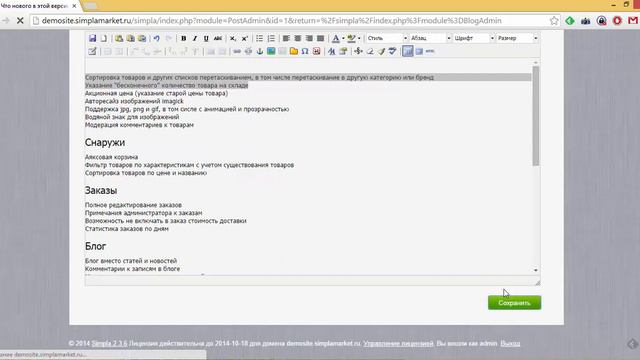Viewport: 640px width, 360px height.
Task: Open the Управление лицензией link
Action: coord(398,344)
